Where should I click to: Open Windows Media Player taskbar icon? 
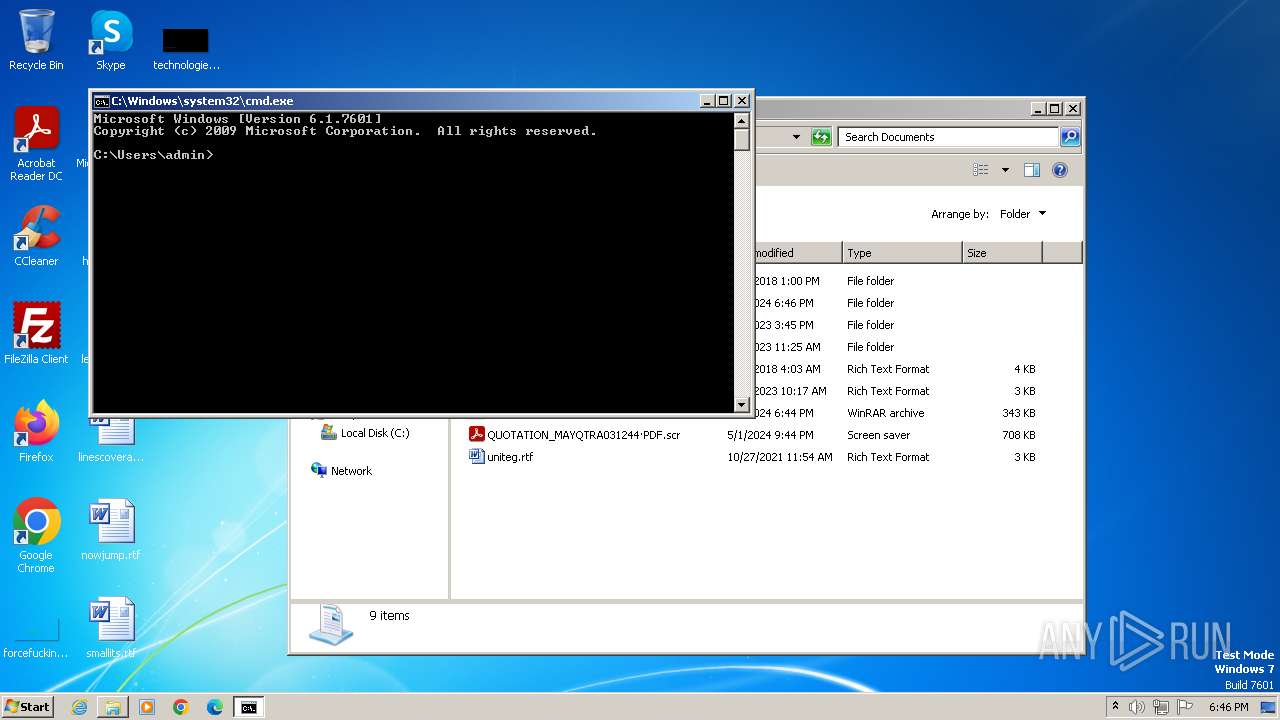147,707
